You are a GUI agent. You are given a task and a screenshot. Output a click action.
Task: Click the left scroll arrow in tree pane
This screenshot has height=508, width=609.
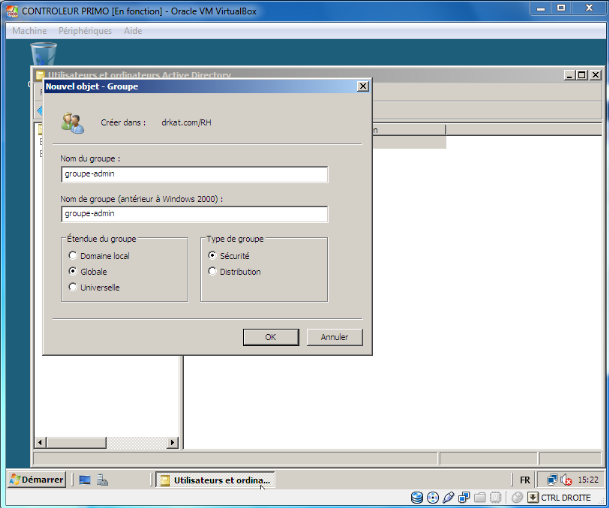(40, 442)
